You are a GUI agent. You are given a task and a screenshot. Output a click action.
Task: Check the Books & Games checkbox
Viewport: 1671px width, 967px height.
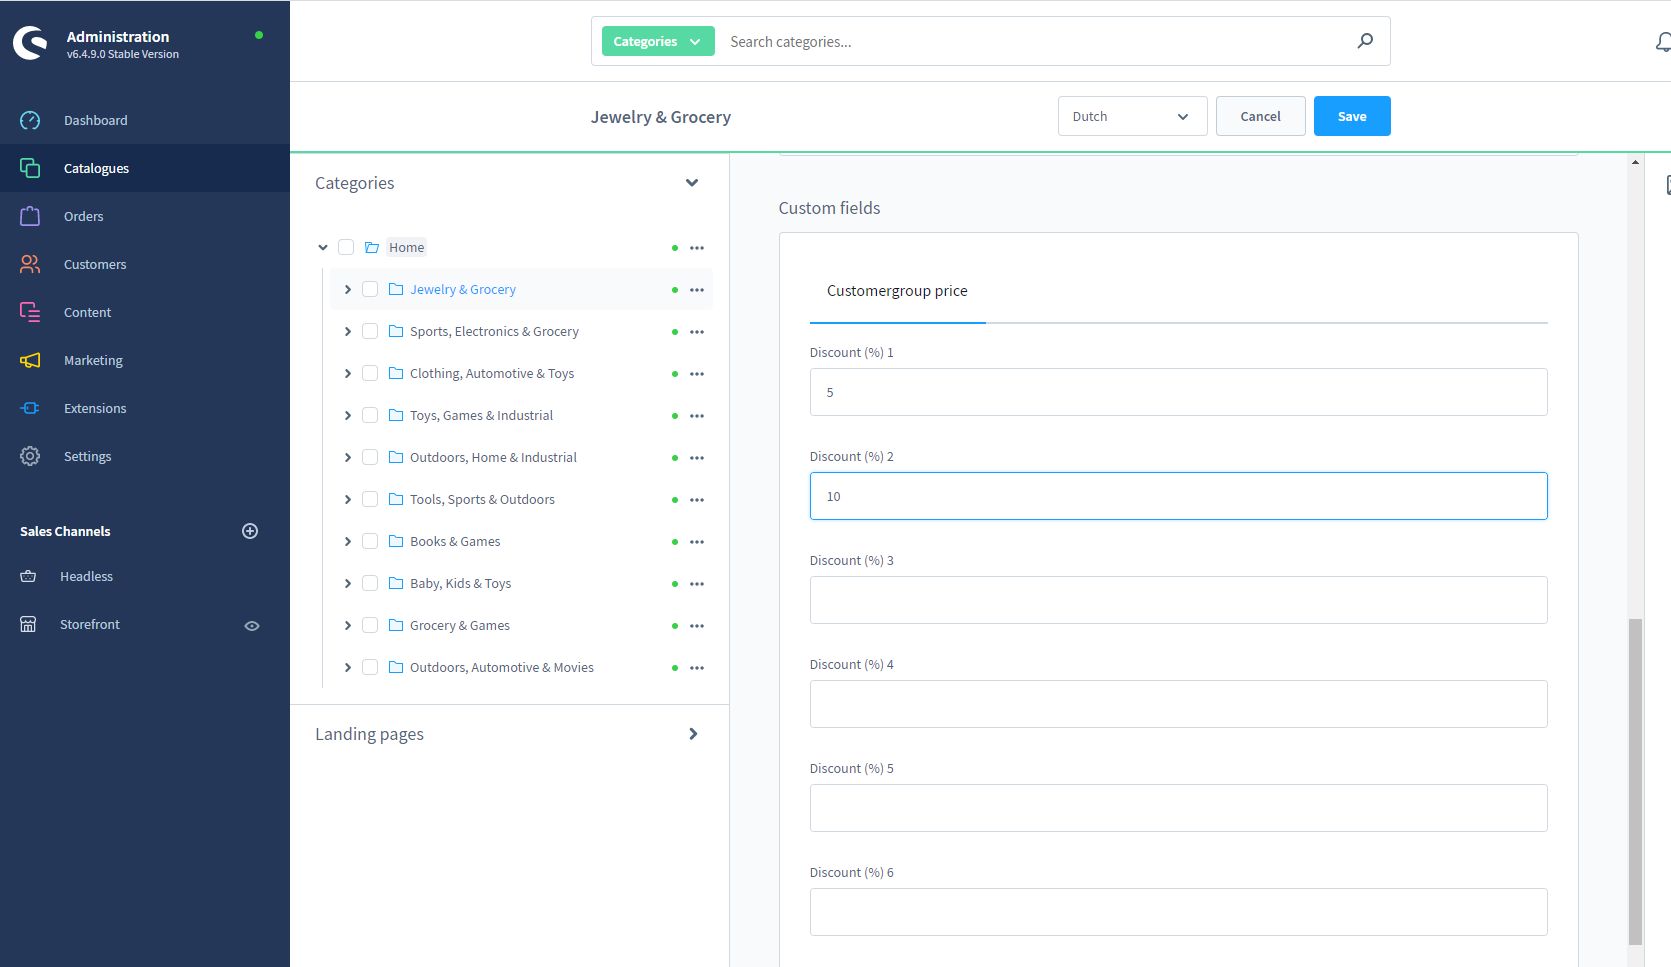[x=370, y=541]
